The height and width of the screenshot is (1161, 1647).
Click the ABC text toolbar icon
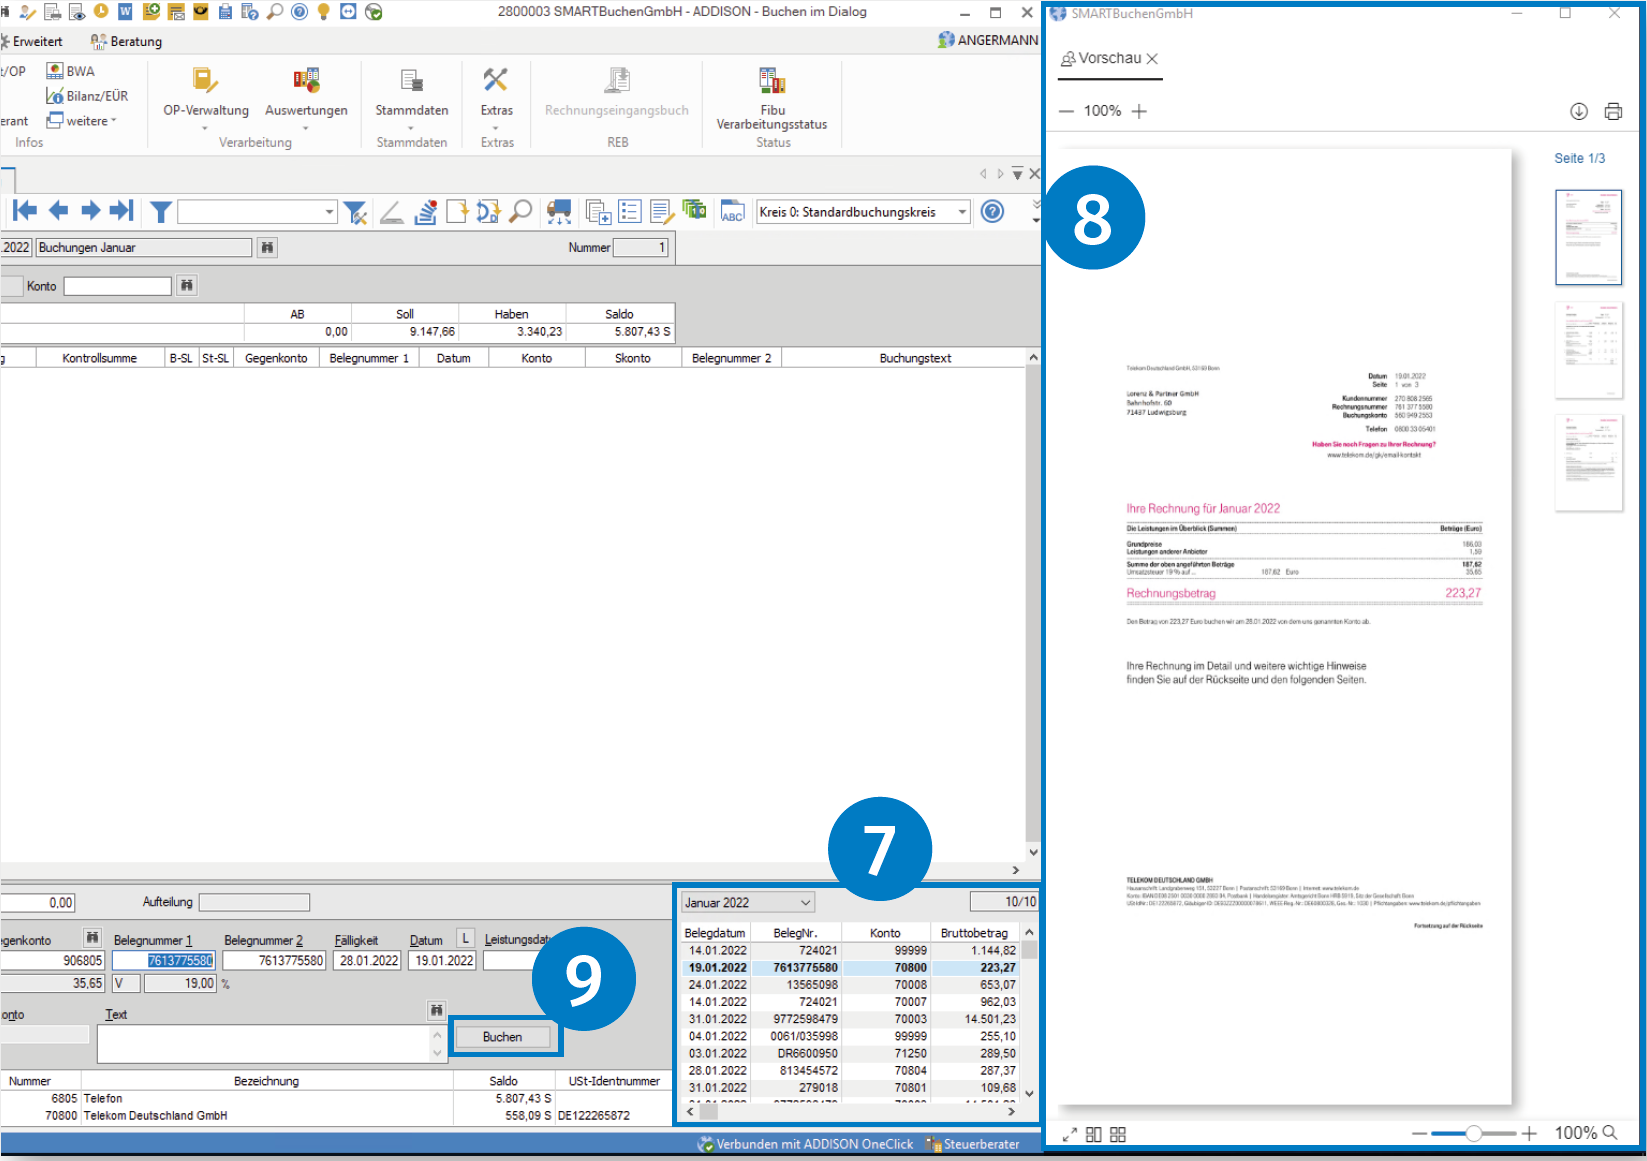tap(732, 212)
